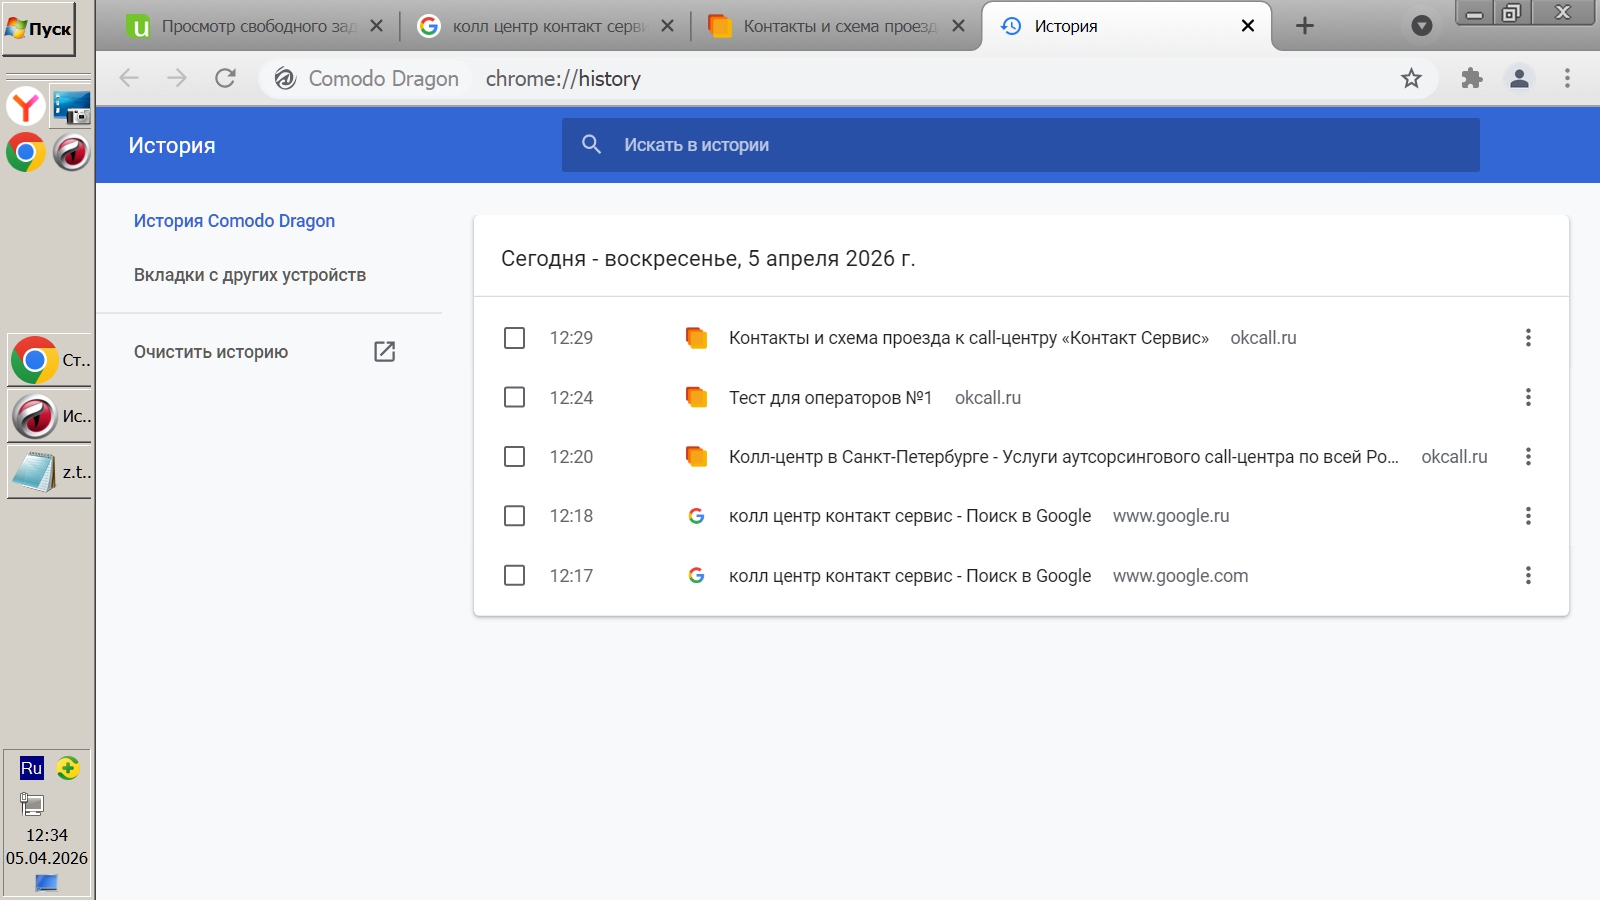
Task: Check the box for the 12:29 history entry
Action: tap(514, 338)
